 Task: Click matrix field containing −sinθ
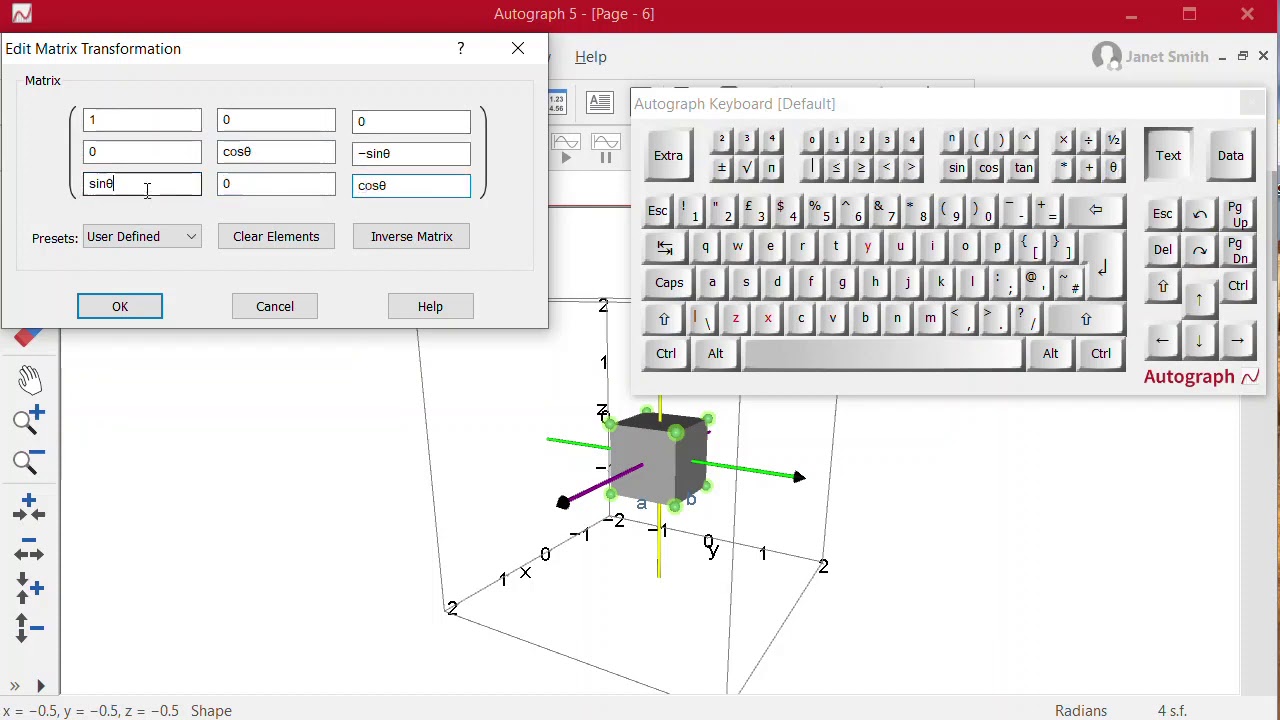coord(411,153)
